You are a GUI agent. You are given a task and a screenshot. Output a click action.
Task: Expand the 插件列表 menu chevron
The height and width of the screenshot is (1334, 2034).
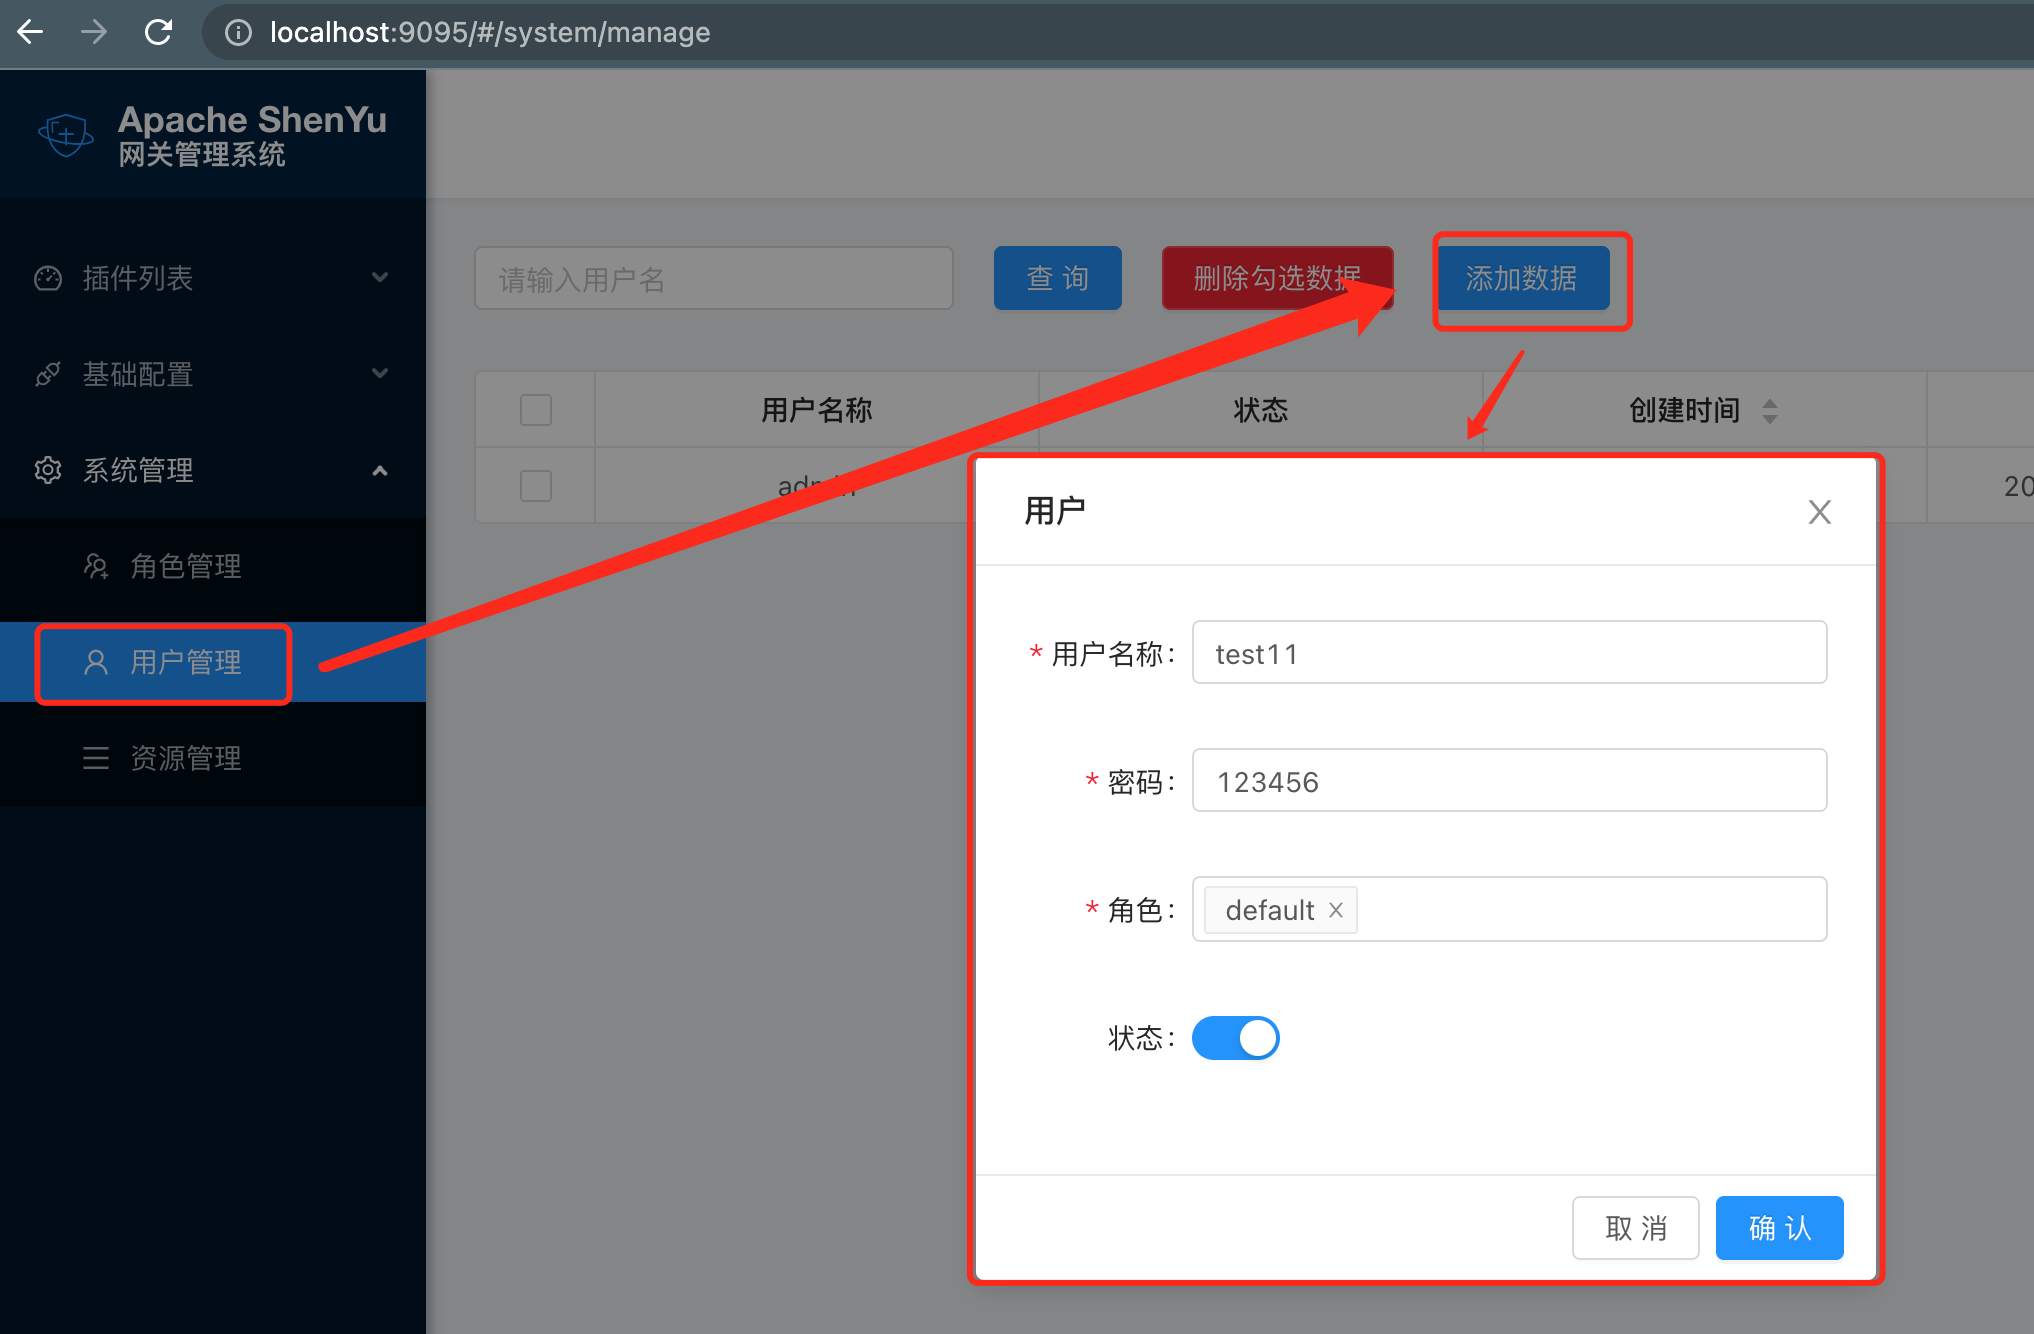[380, 277]
